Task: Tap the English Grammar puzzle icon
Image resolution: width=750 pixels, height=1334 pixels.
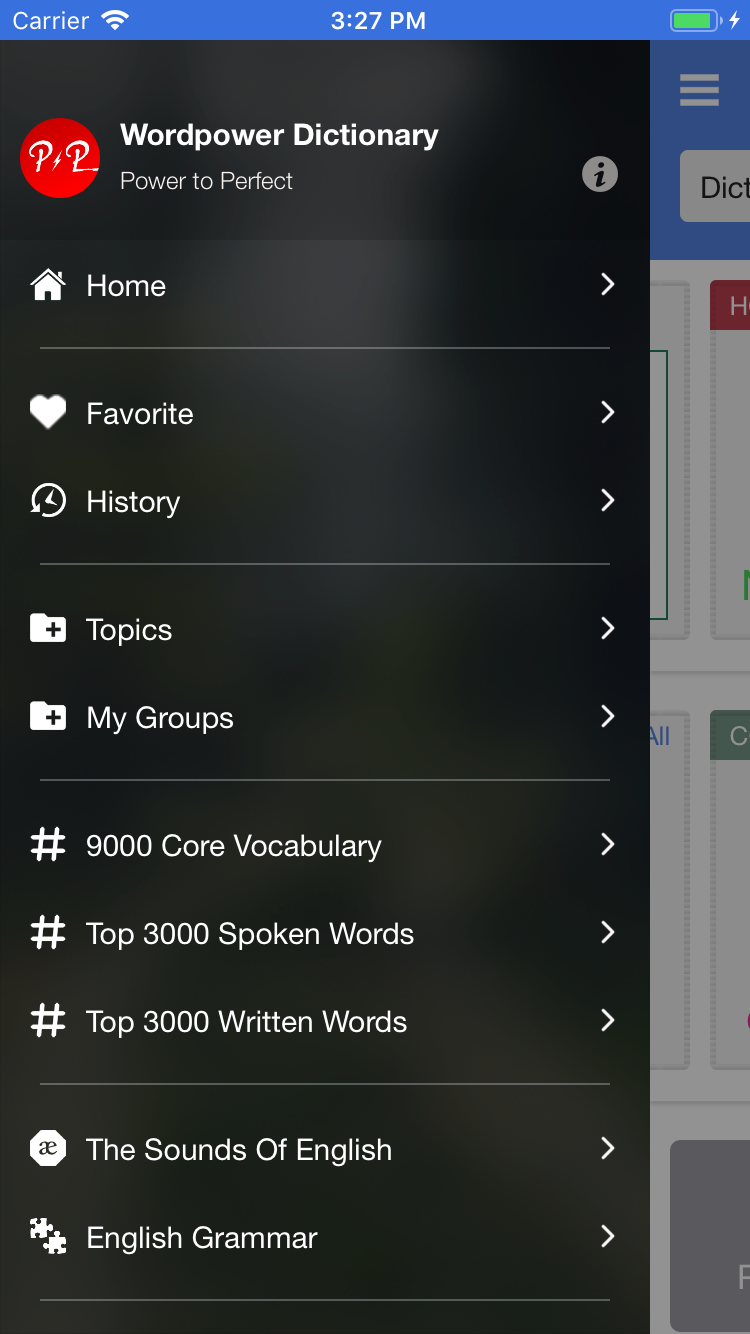Action: (x=48, y=1237)
